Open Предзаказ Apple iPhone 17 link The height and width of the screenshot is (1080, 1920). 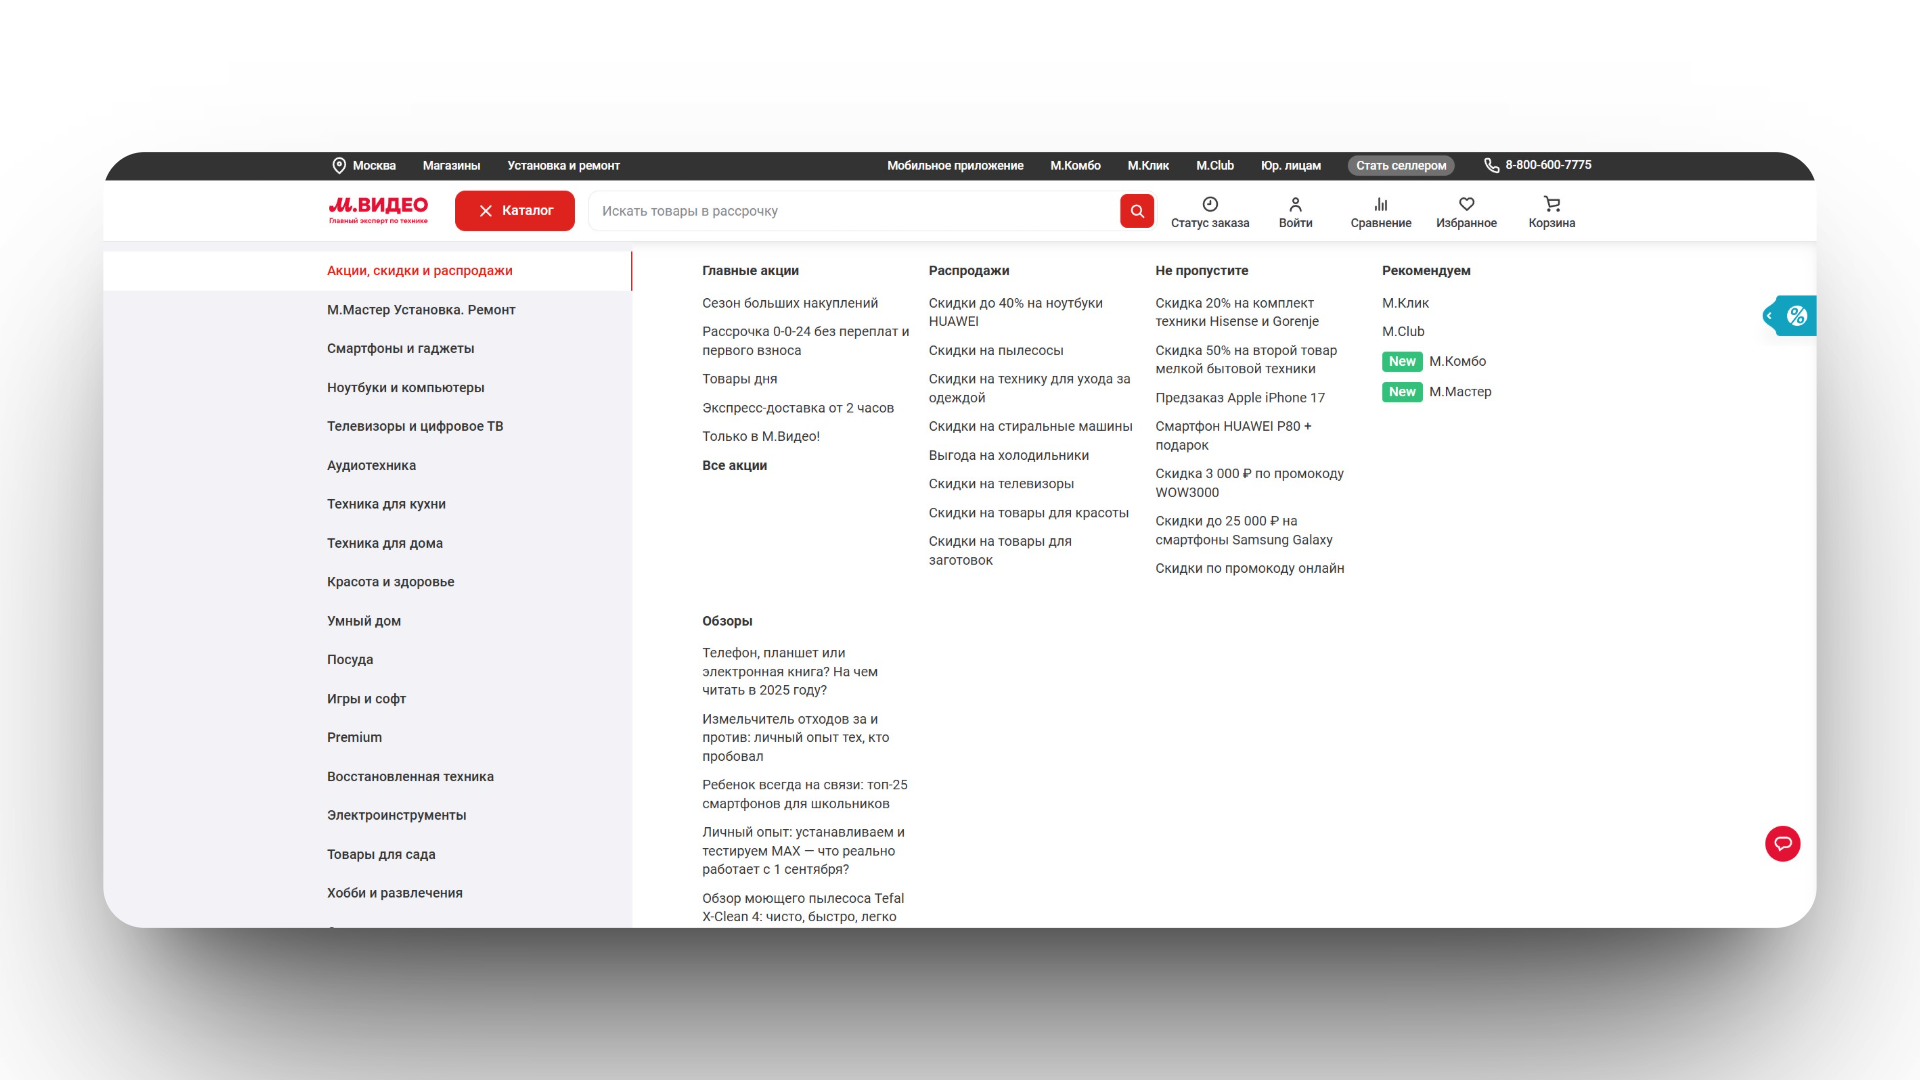1239,398
